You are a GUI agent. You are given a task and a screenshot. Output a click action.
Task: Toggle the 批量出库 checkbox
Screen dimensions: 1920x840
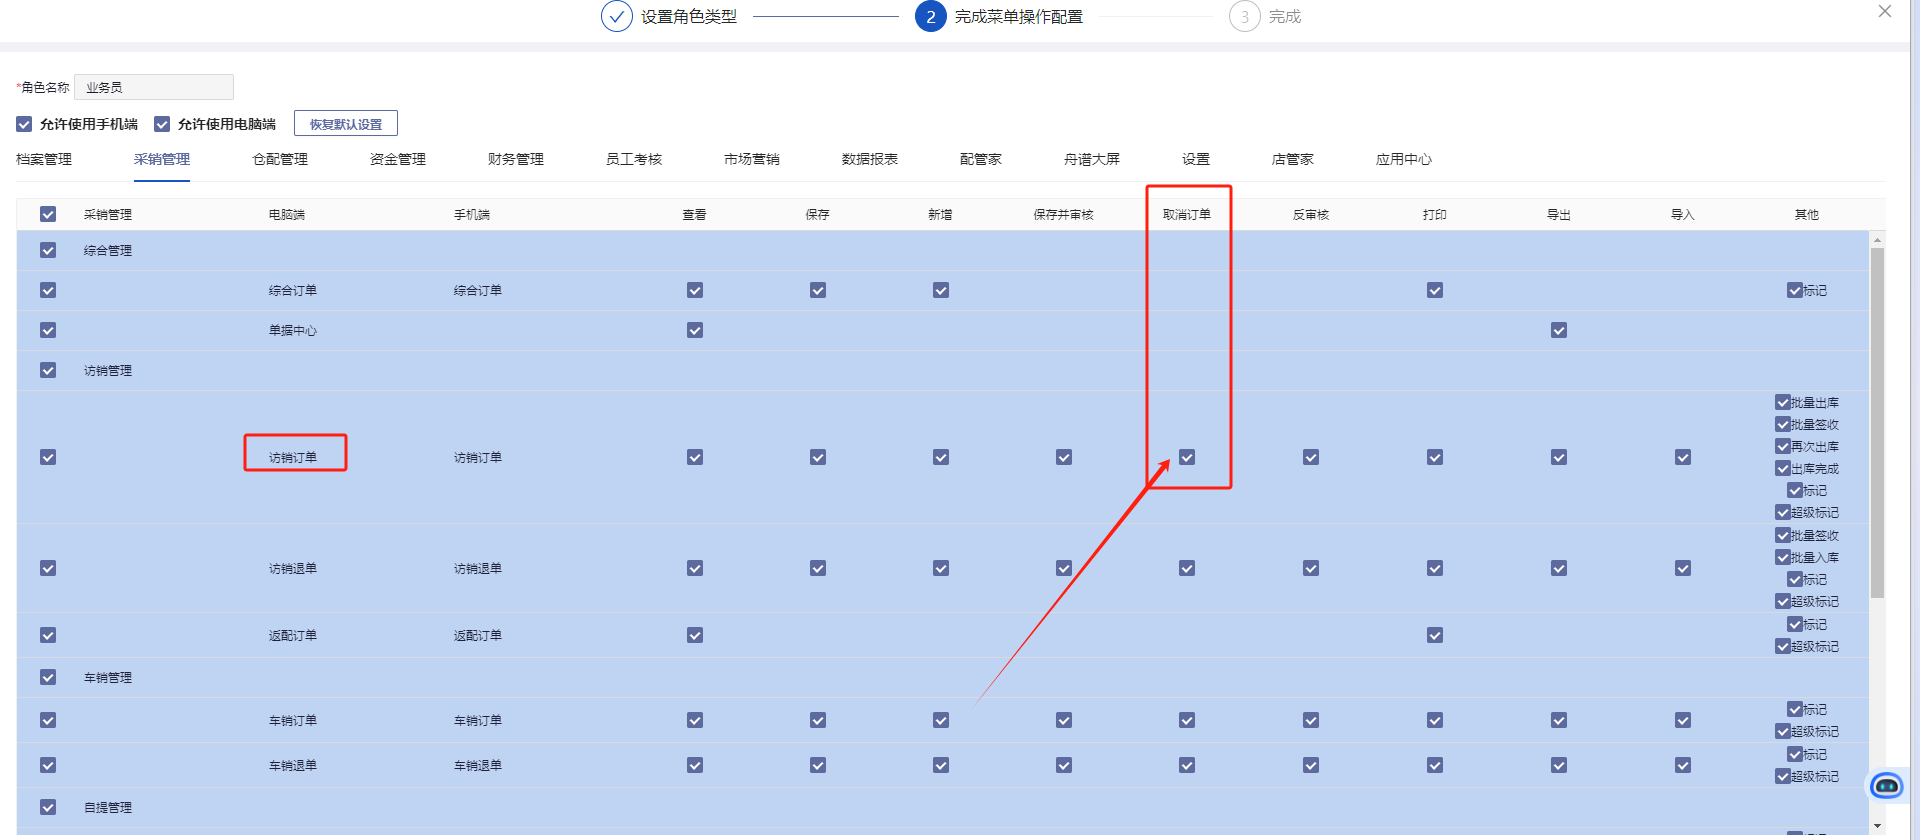pos(1783,402)
